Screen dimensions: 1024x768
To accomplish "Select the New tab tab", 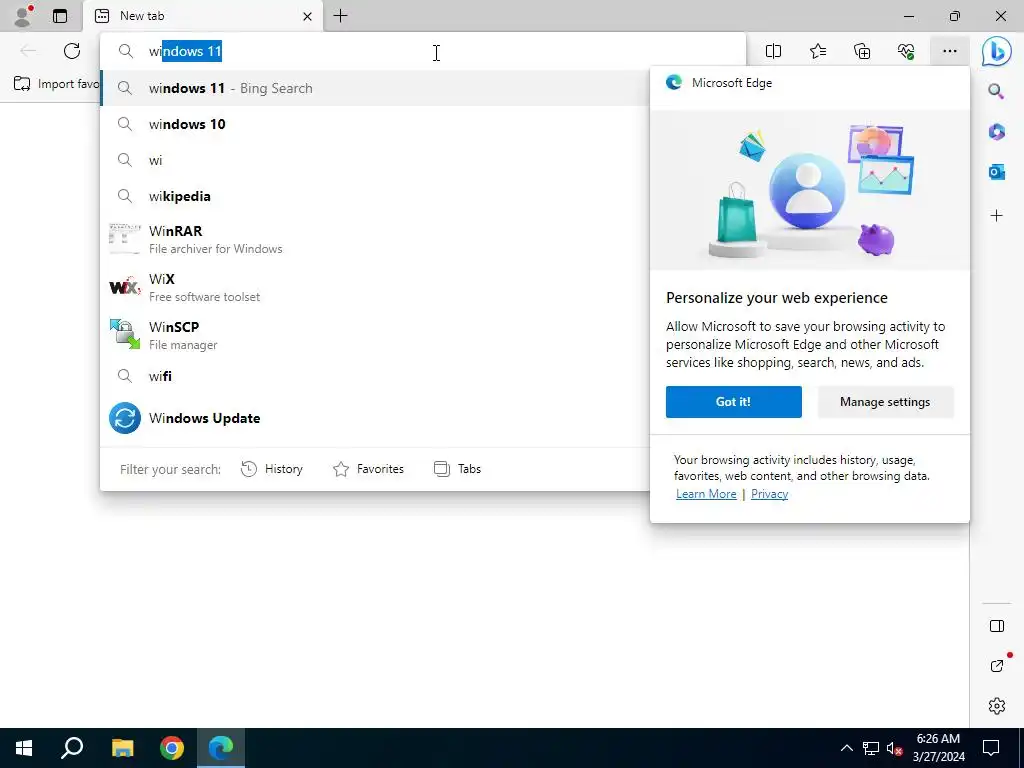I will [x=203, y=16].
